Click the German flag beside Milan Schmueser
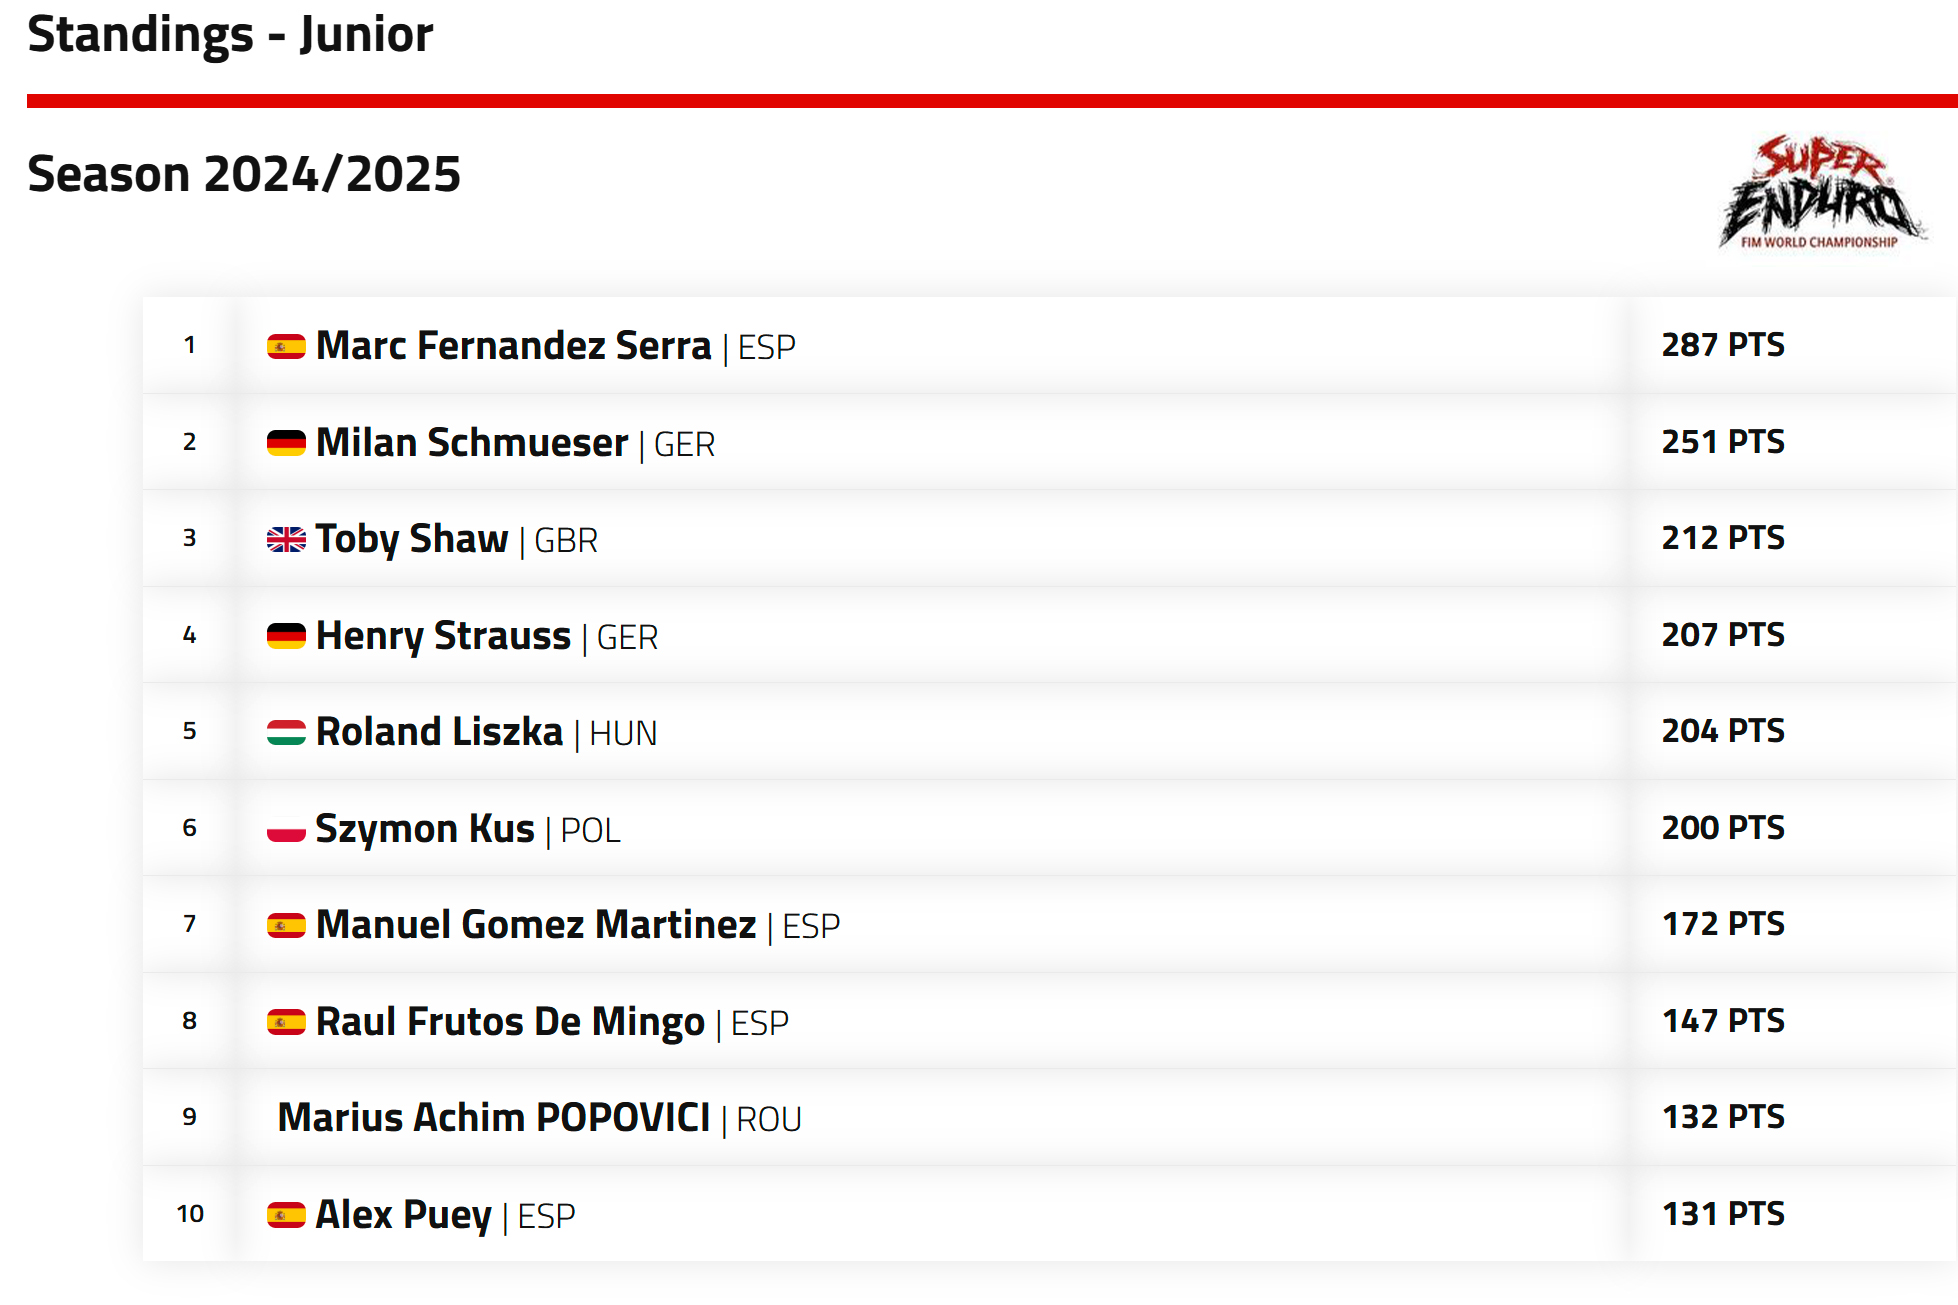 tap(286, 443)
